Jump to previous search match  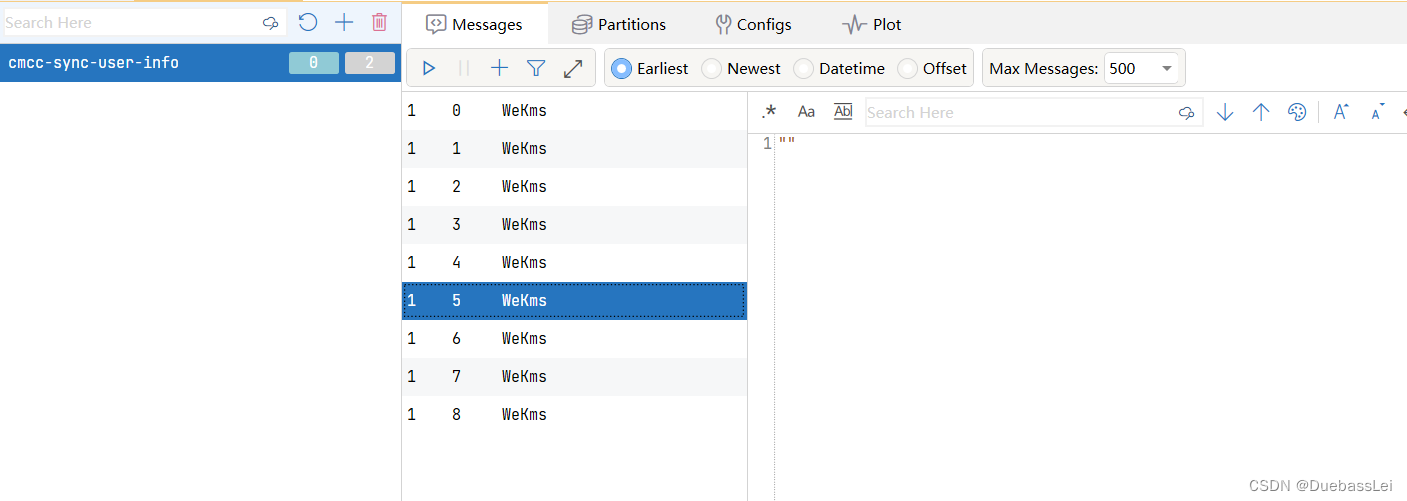click(1261, 112)
